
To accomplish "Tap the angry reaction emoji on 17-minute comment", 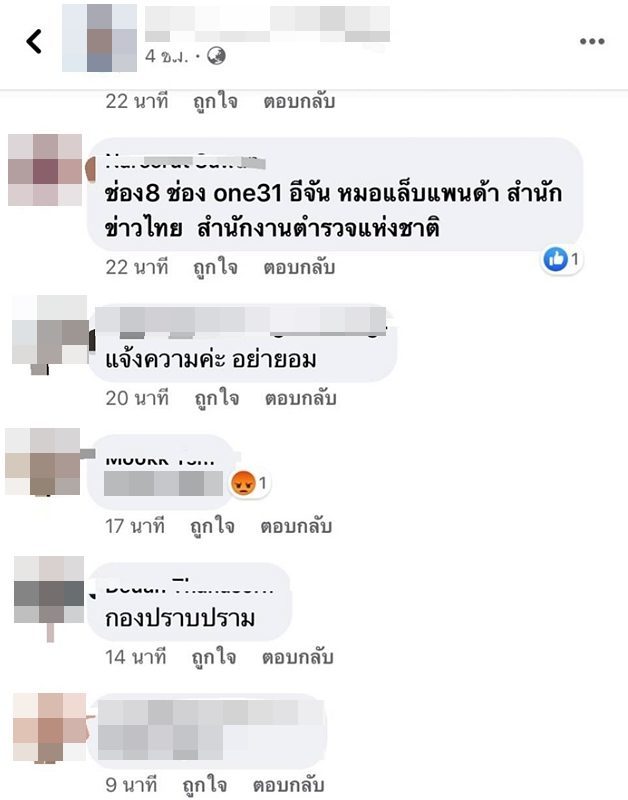I will point(243,483).
